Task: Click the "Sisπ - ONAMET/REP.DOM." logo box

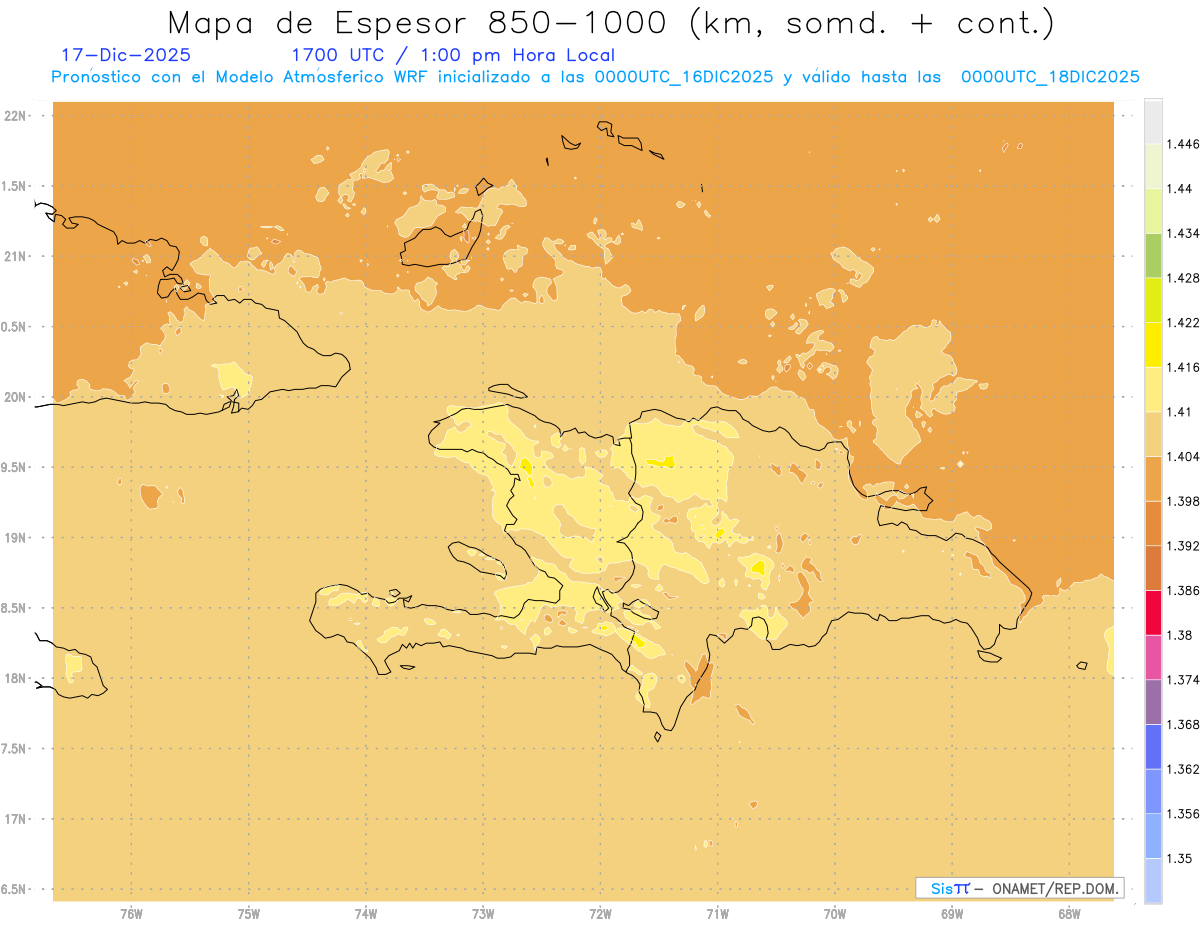Action: click(1019, 888)
